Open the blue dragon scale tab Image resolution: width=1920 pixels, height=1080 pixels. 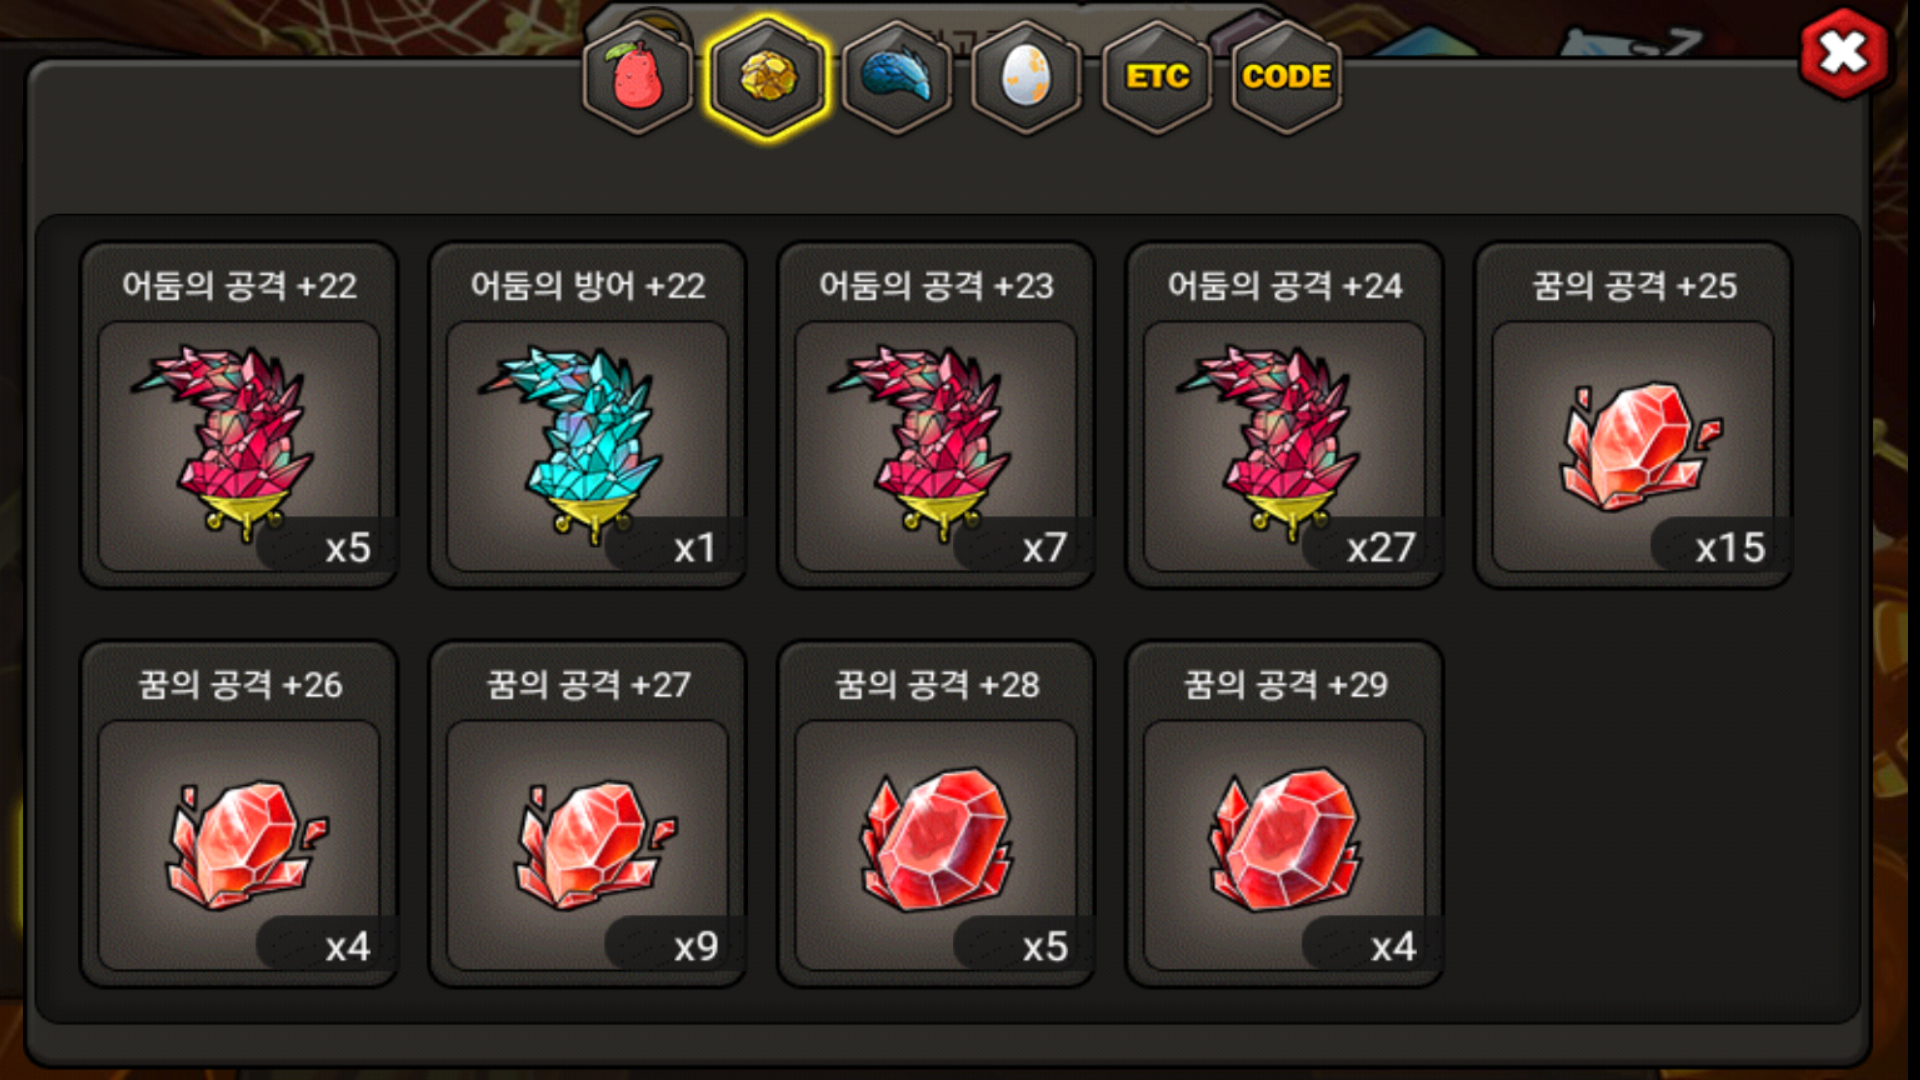(x=897, y=77)
